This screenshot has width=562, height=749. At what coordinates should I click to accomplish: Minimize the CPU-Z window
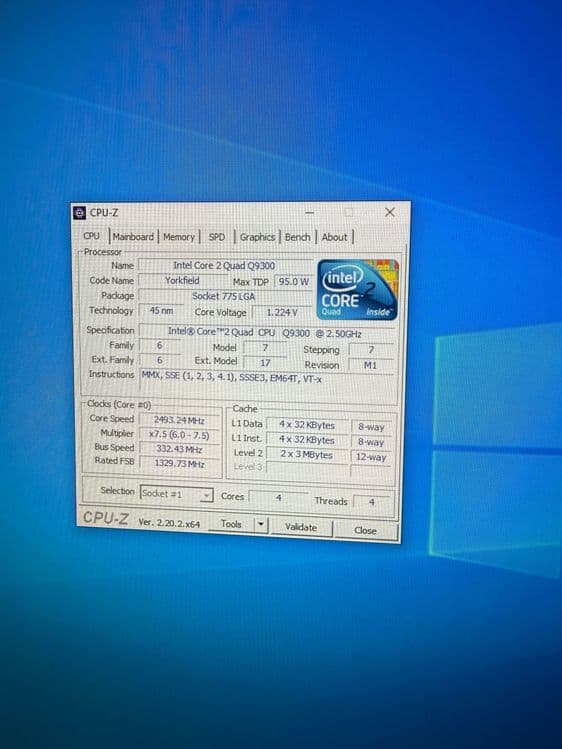pyautogui.click(x=309, y=213)
